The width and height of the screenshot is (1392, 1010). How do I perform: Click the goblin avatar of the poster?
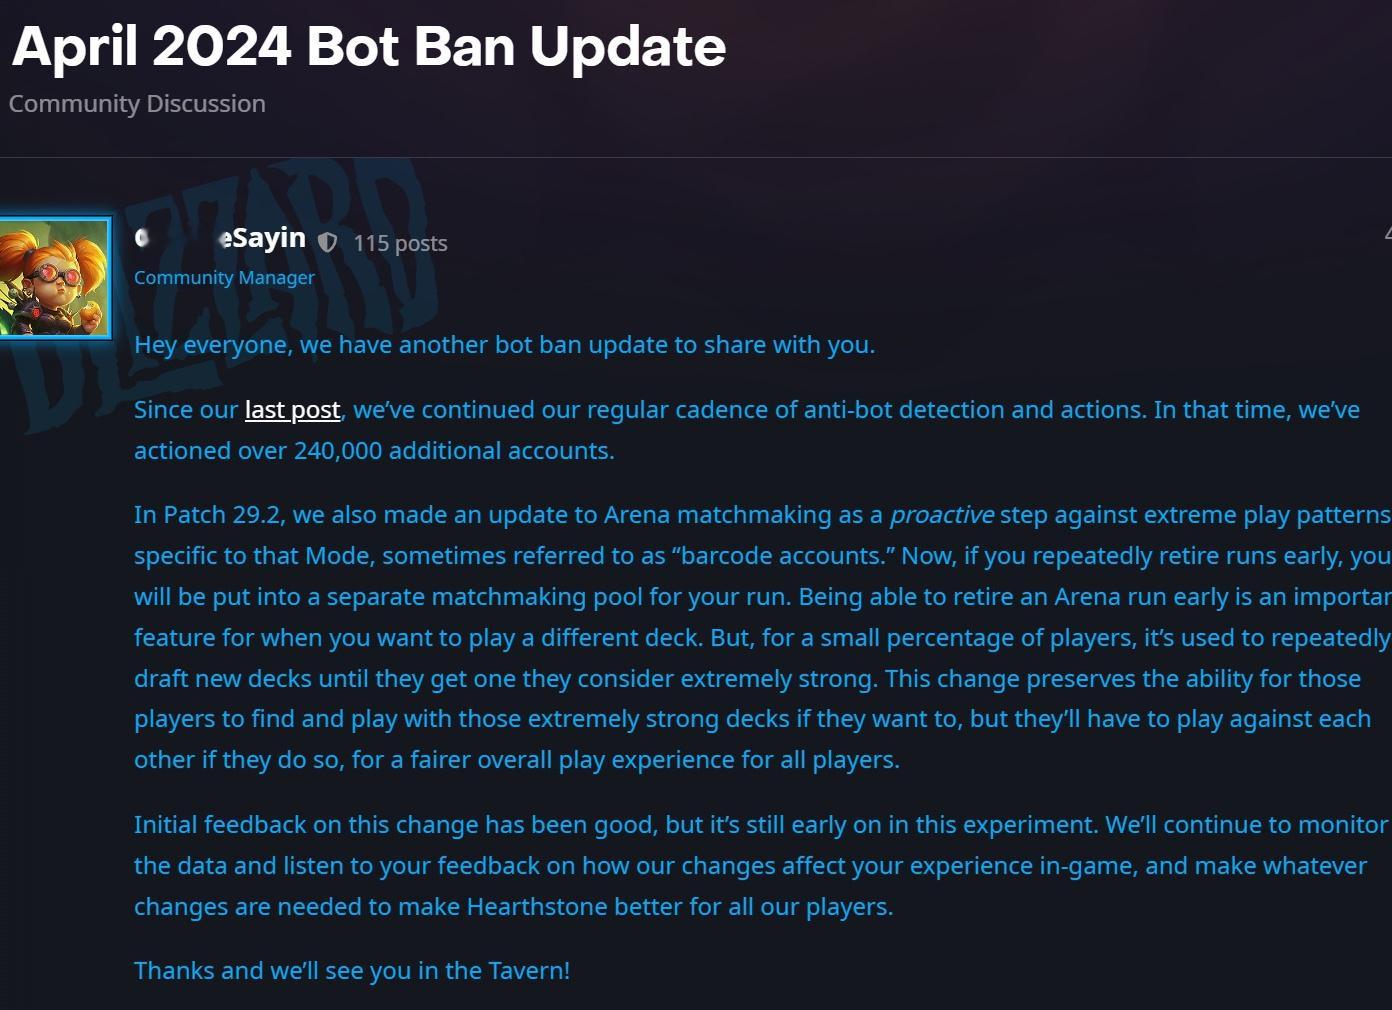(x=54, y=277)
